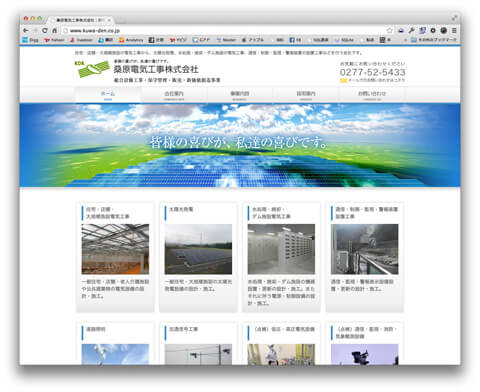Open the Yahoo bookmark
This screenshot has height=392, width=480.
pos(54,40)
